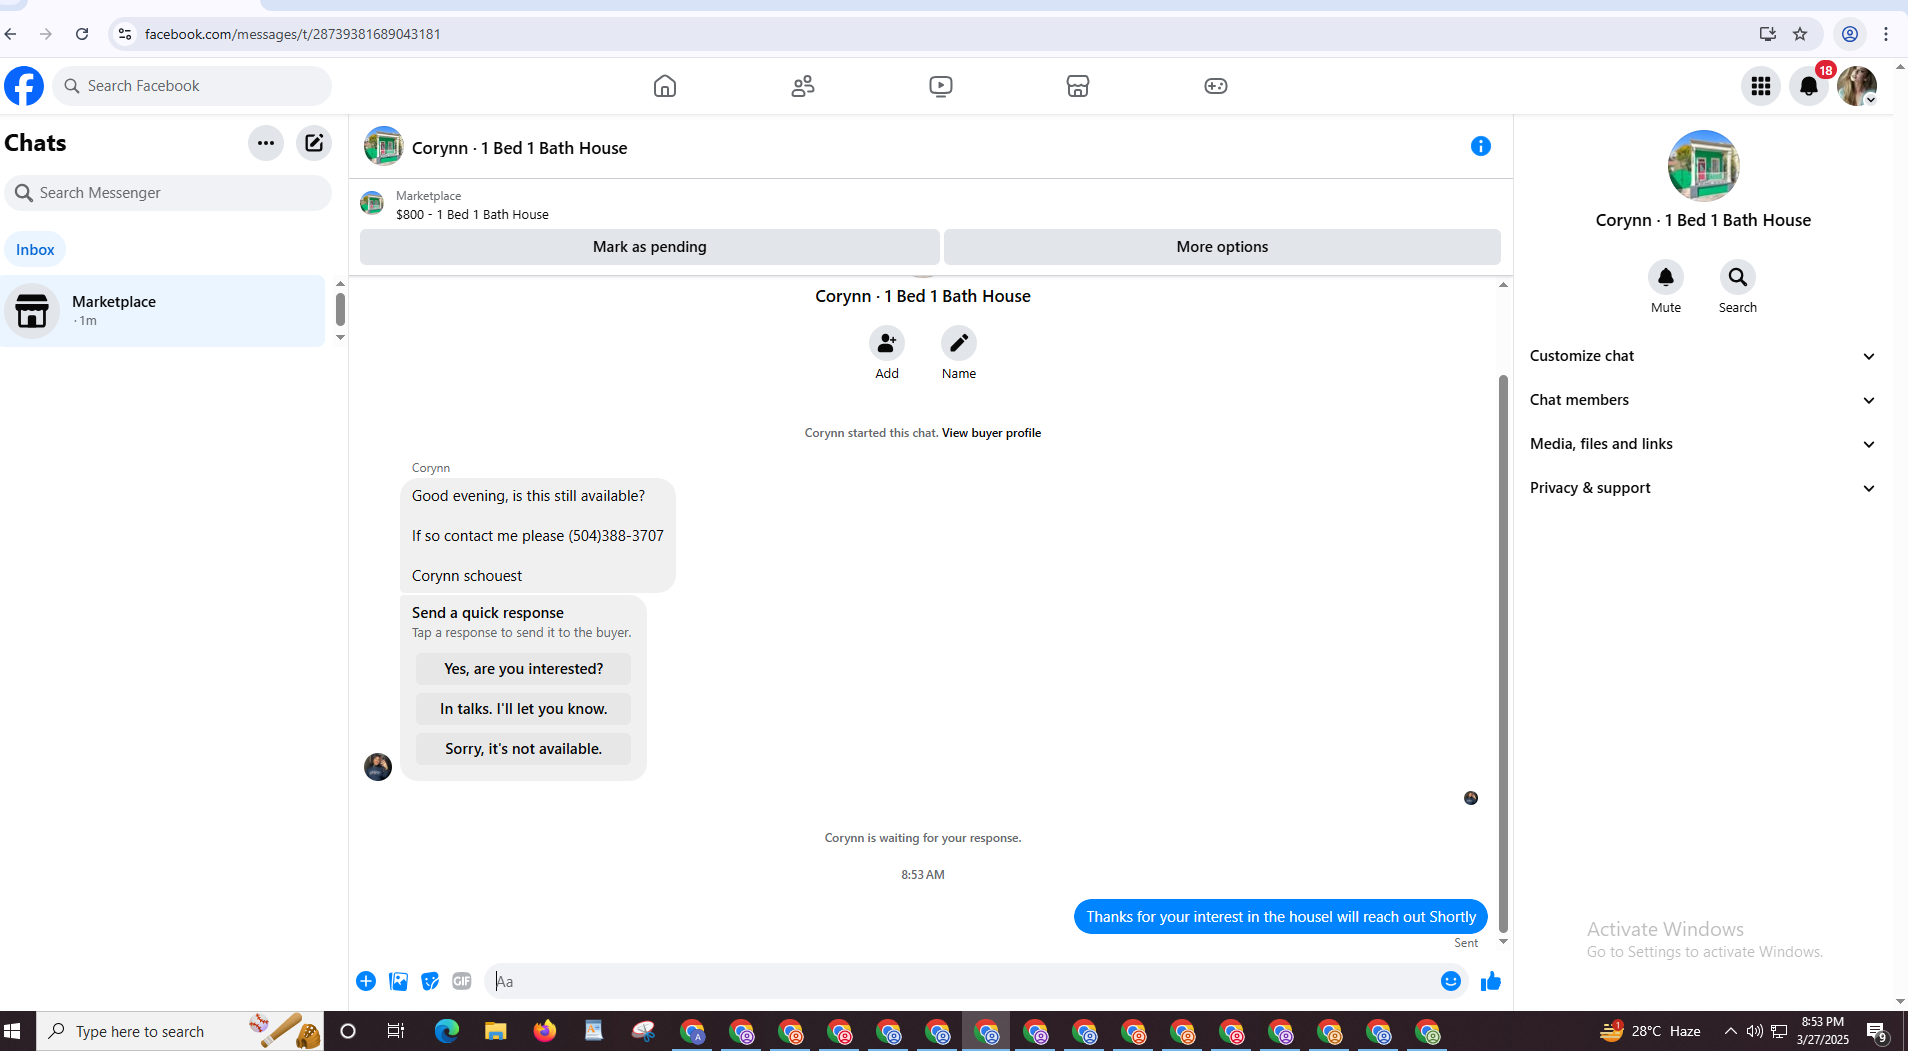Image resolution: width=1908 pixels, height=1051 pixels.
Task: Open Chats options three-dot menu
Action: click(x=266, y=143)
